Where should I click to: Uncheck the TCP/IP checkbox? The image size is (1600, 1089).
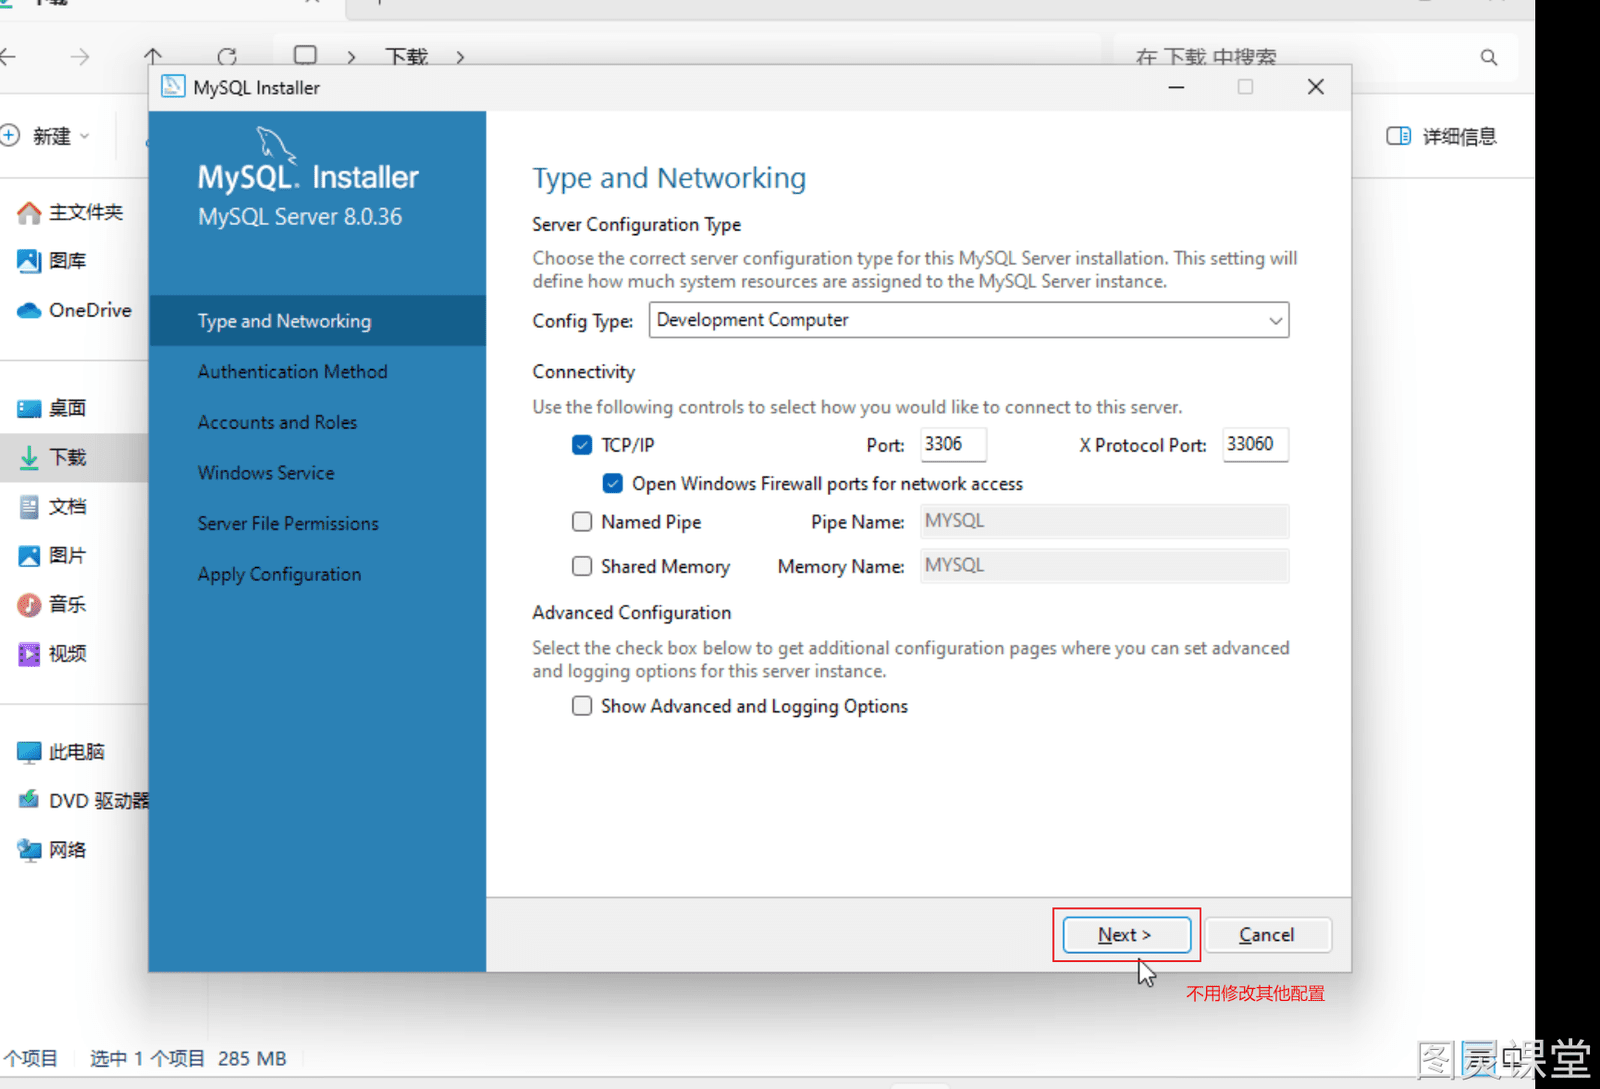click(x=582, y=445)
